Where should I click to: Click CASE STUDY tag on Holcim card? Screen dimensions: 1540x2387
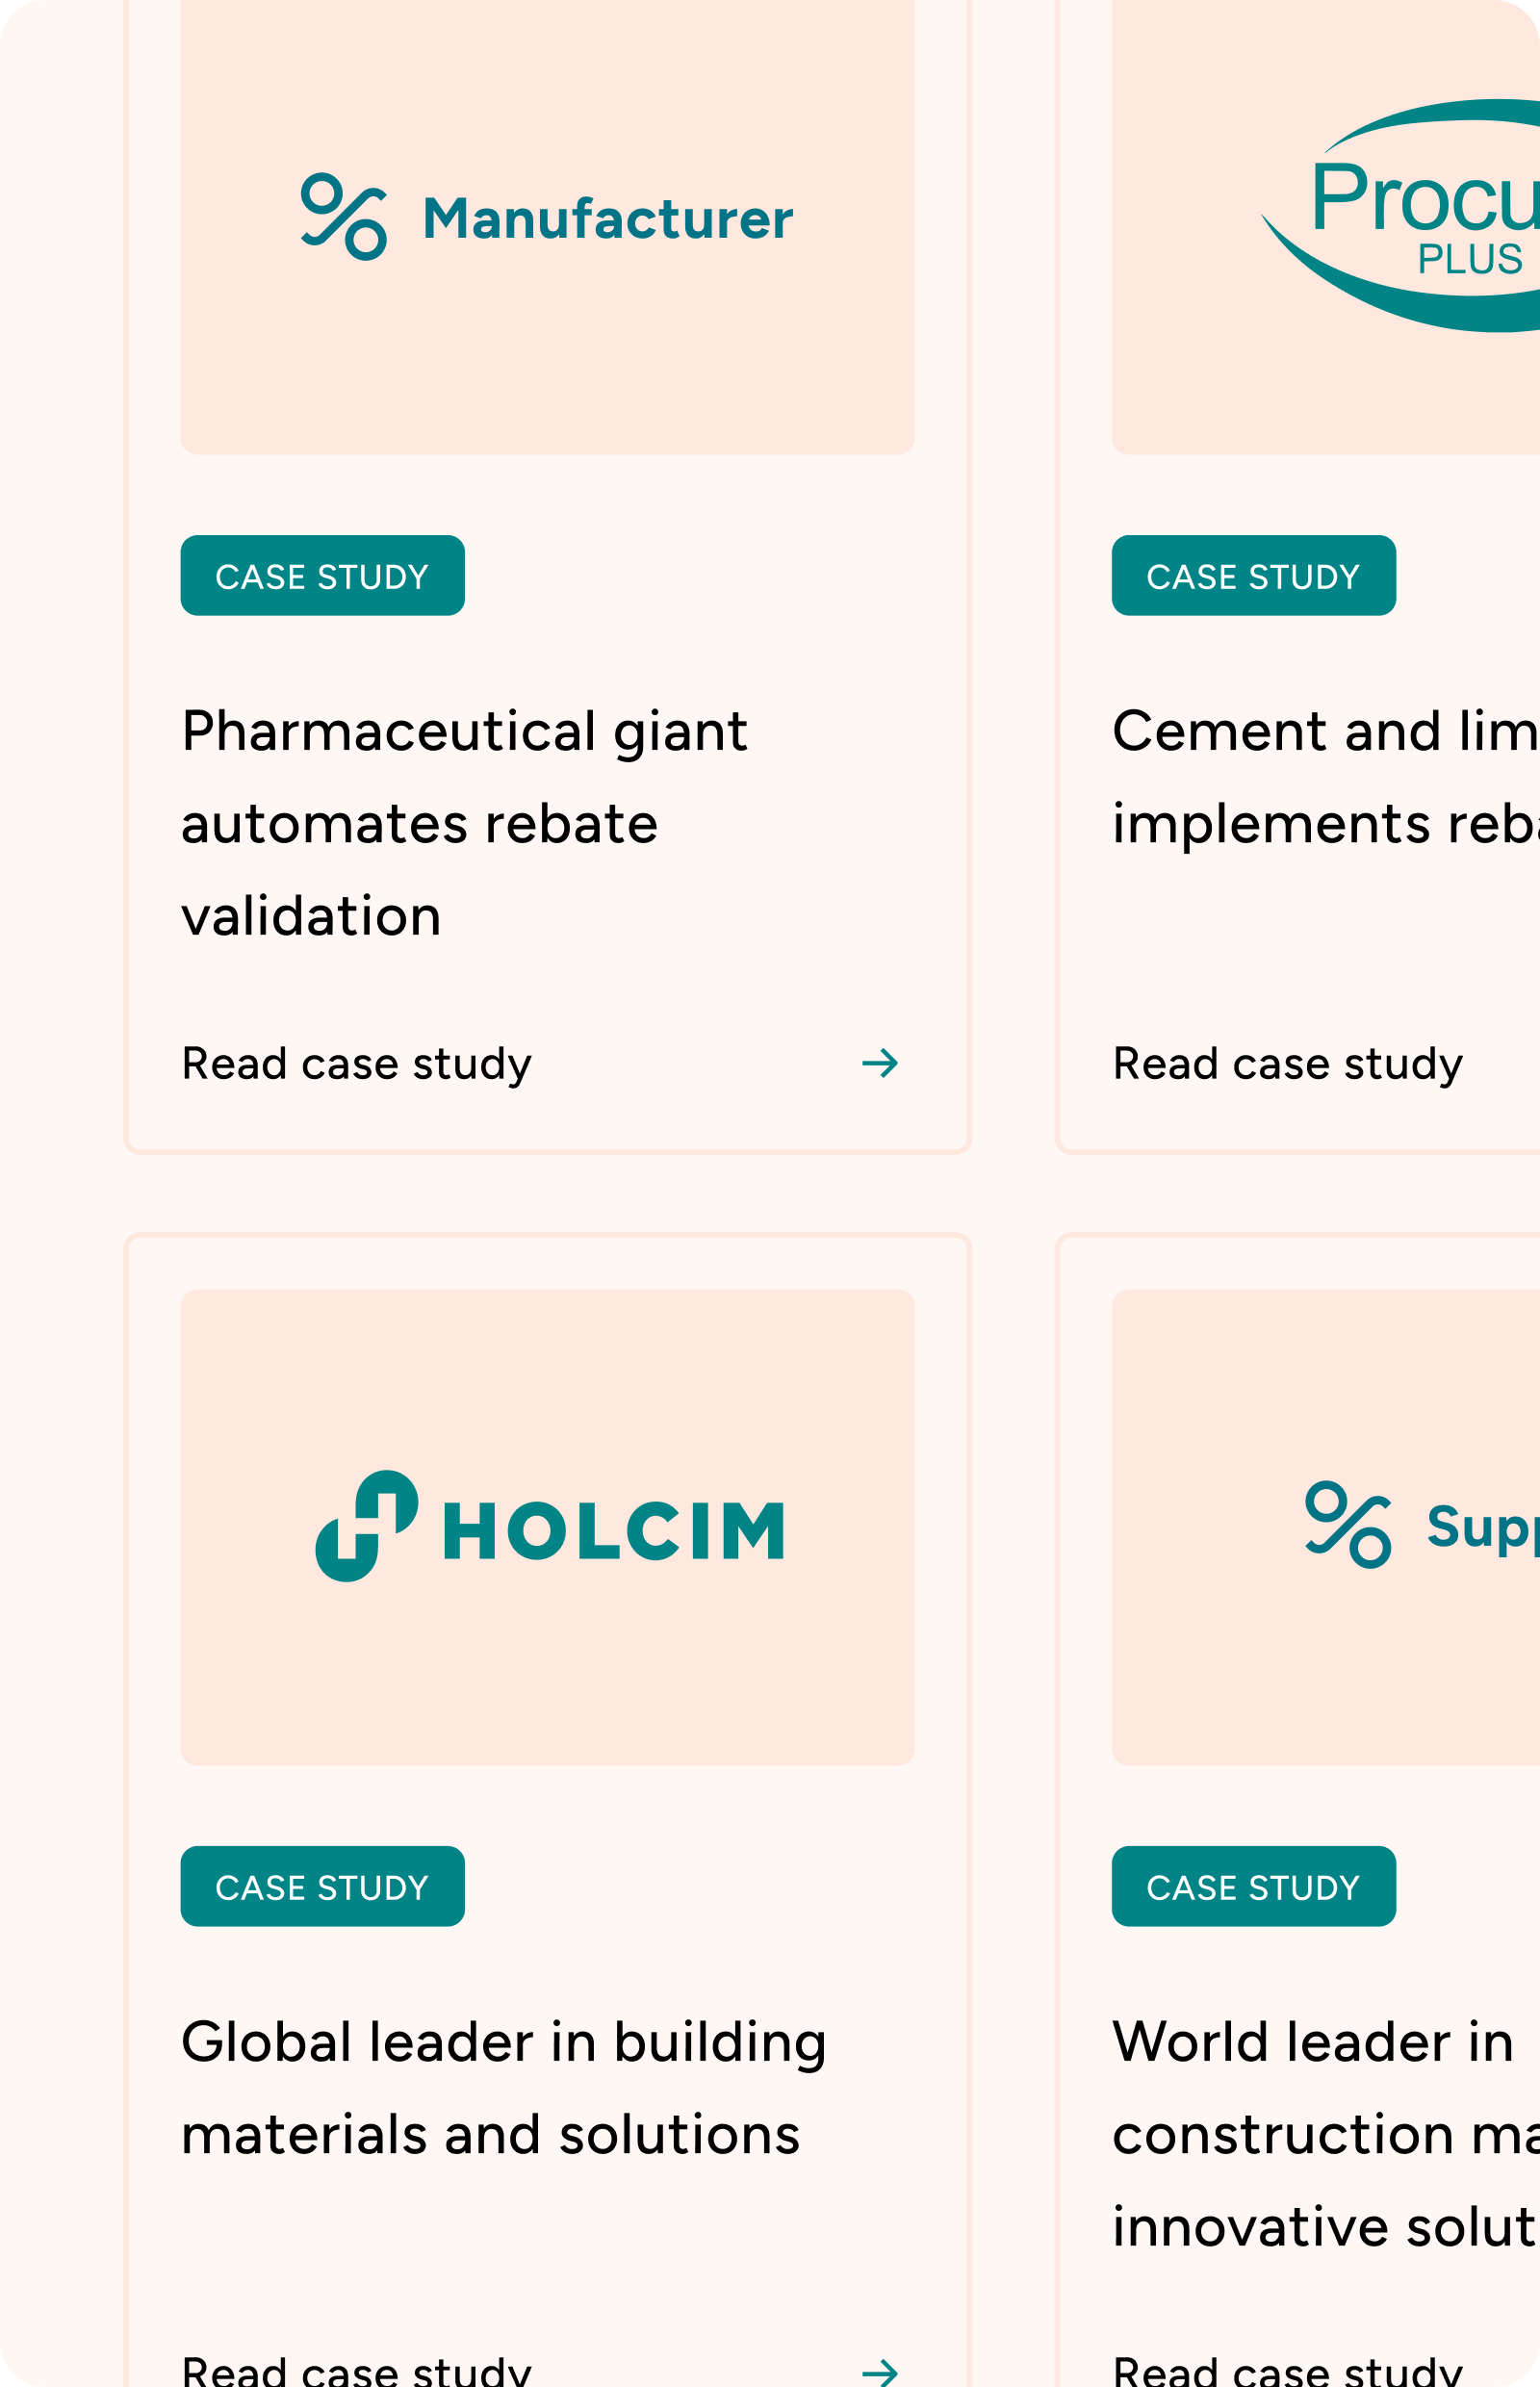click(322, 1887)
